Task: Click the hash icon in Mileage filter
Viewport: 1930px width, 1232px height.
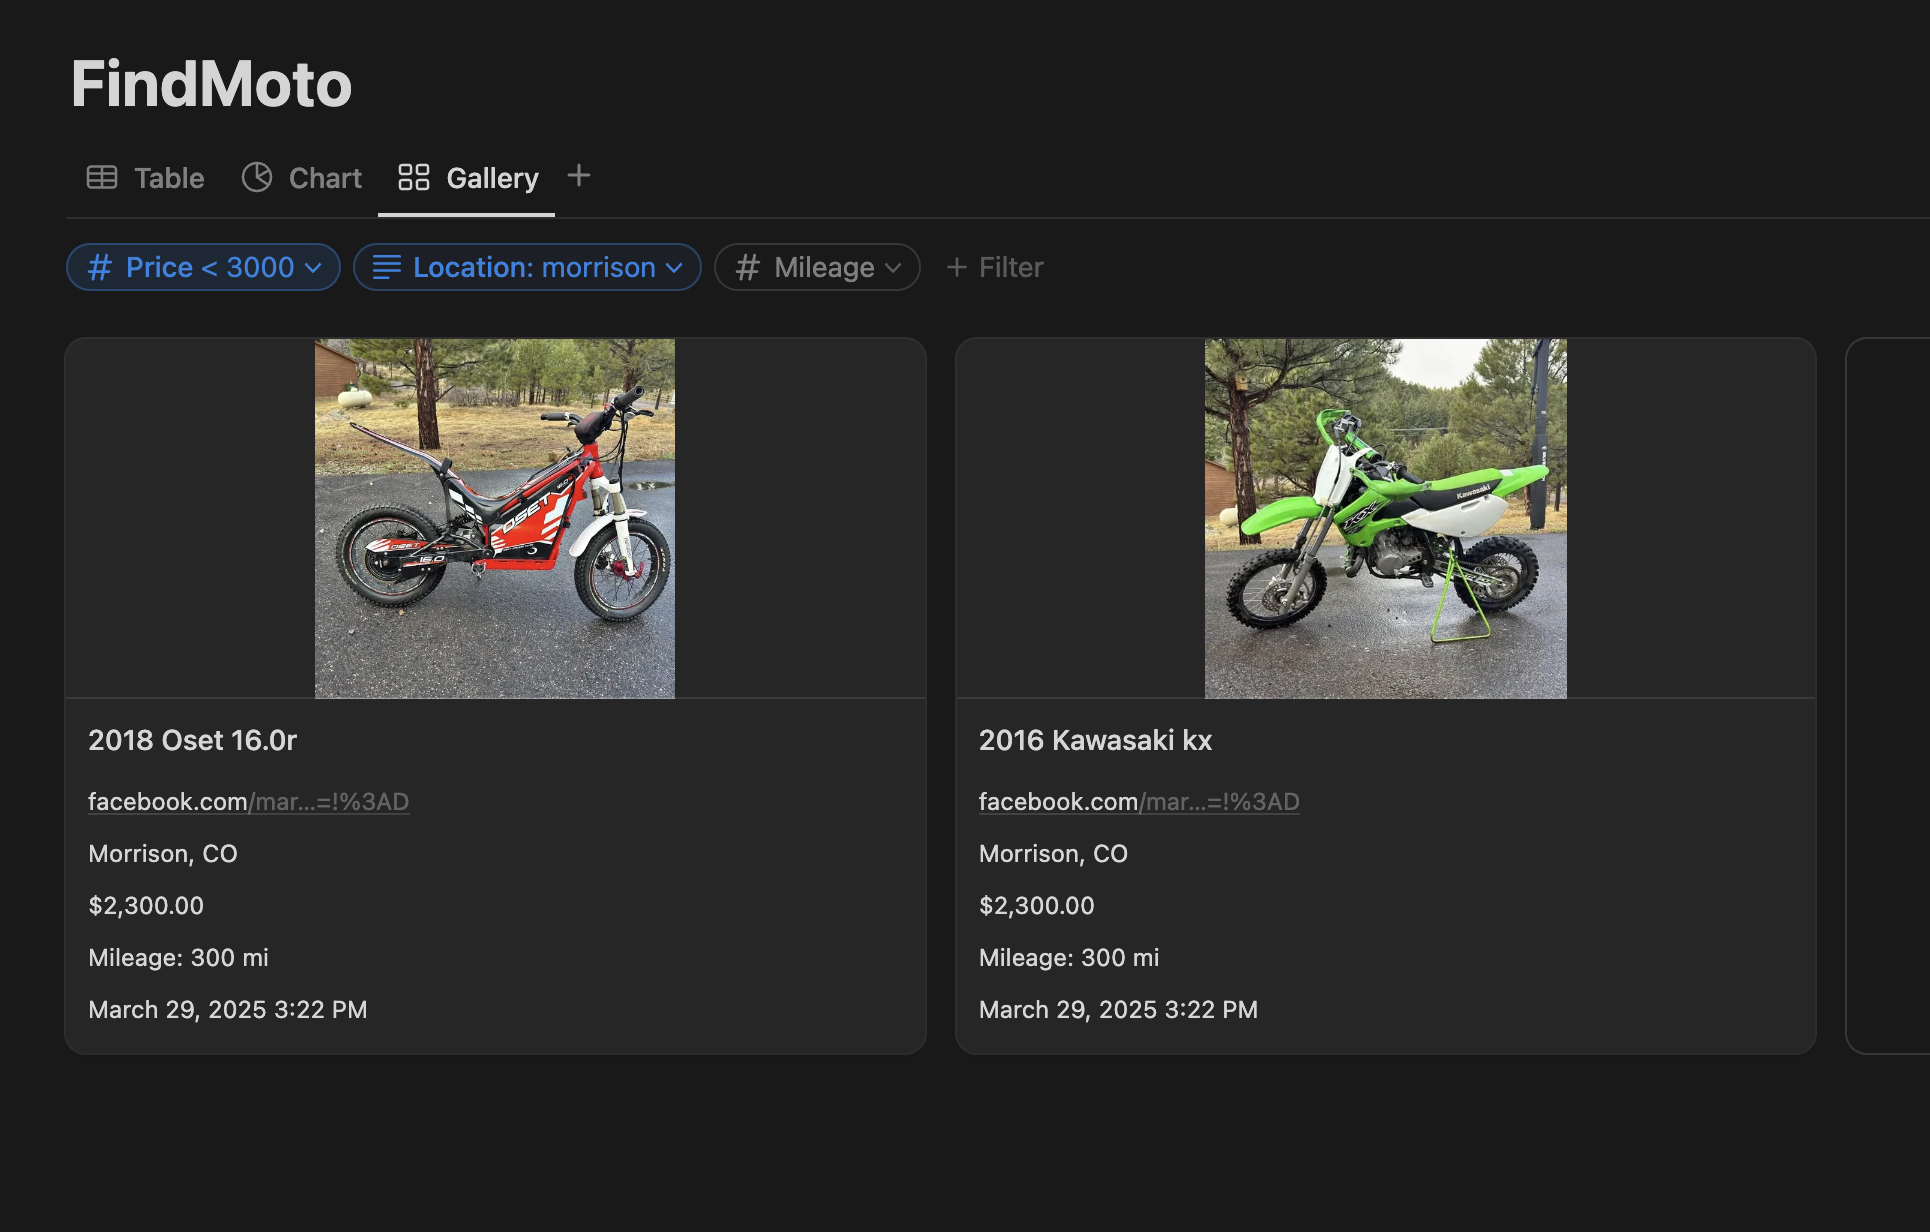Action: click(747, 268)
